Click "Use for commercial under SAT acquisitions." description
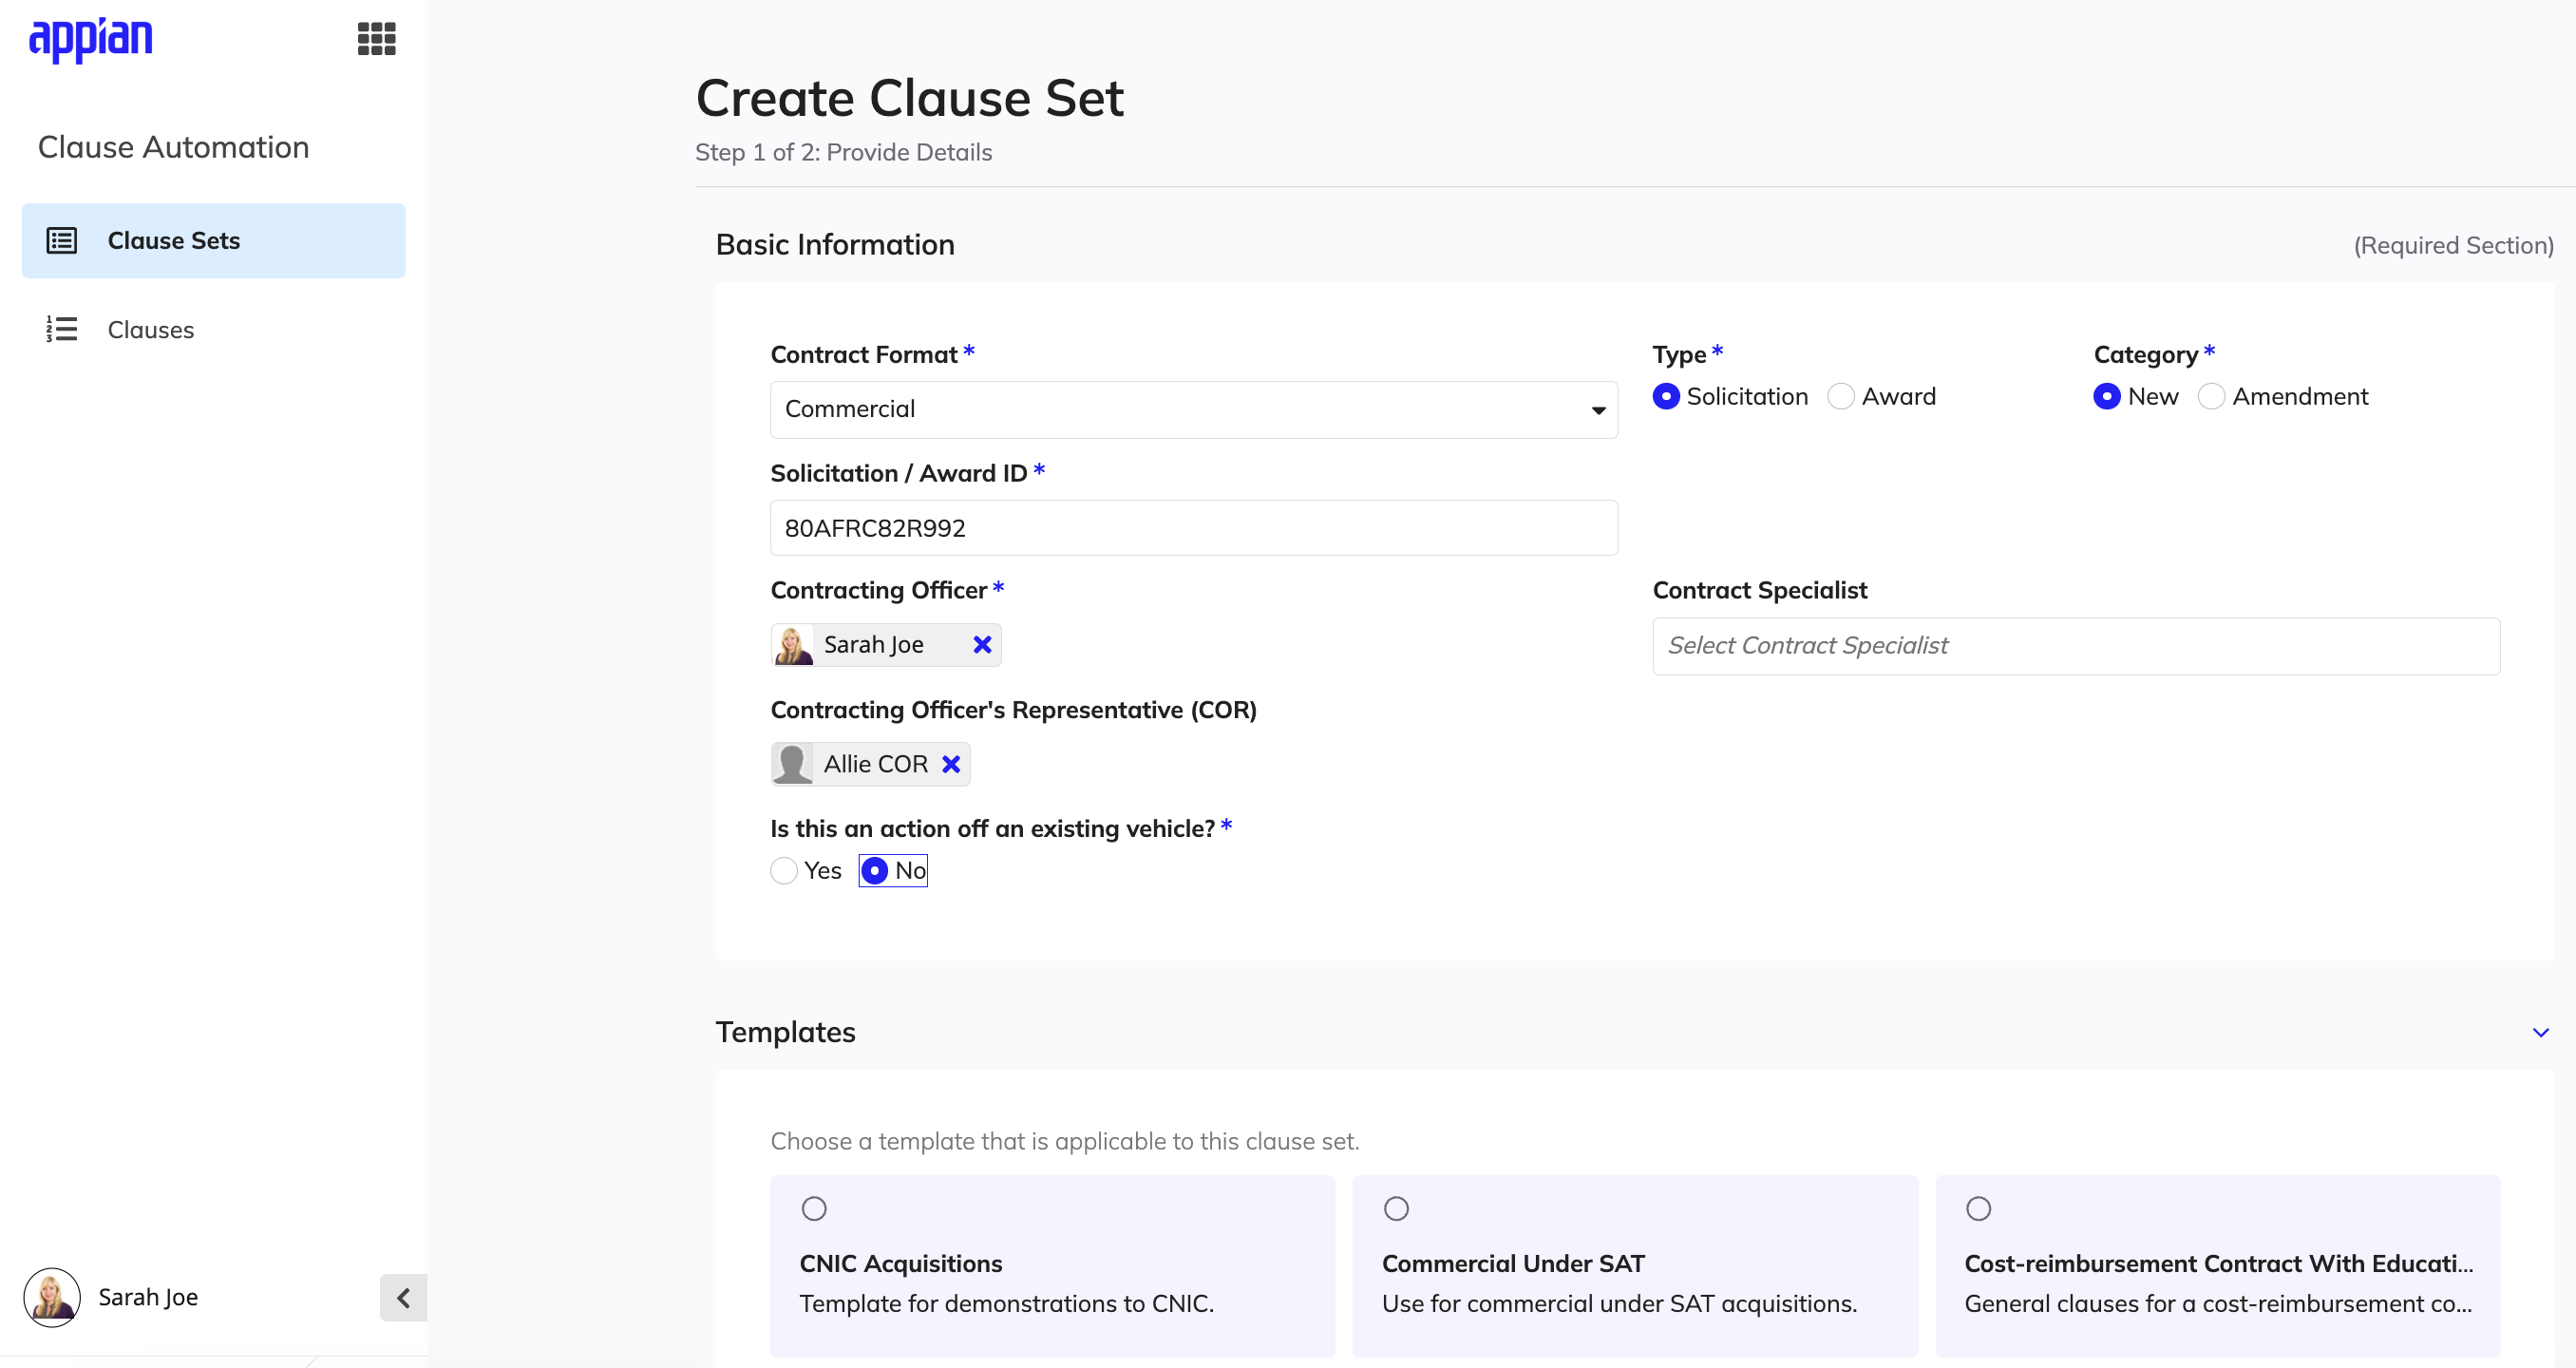 (1619, 1304)
